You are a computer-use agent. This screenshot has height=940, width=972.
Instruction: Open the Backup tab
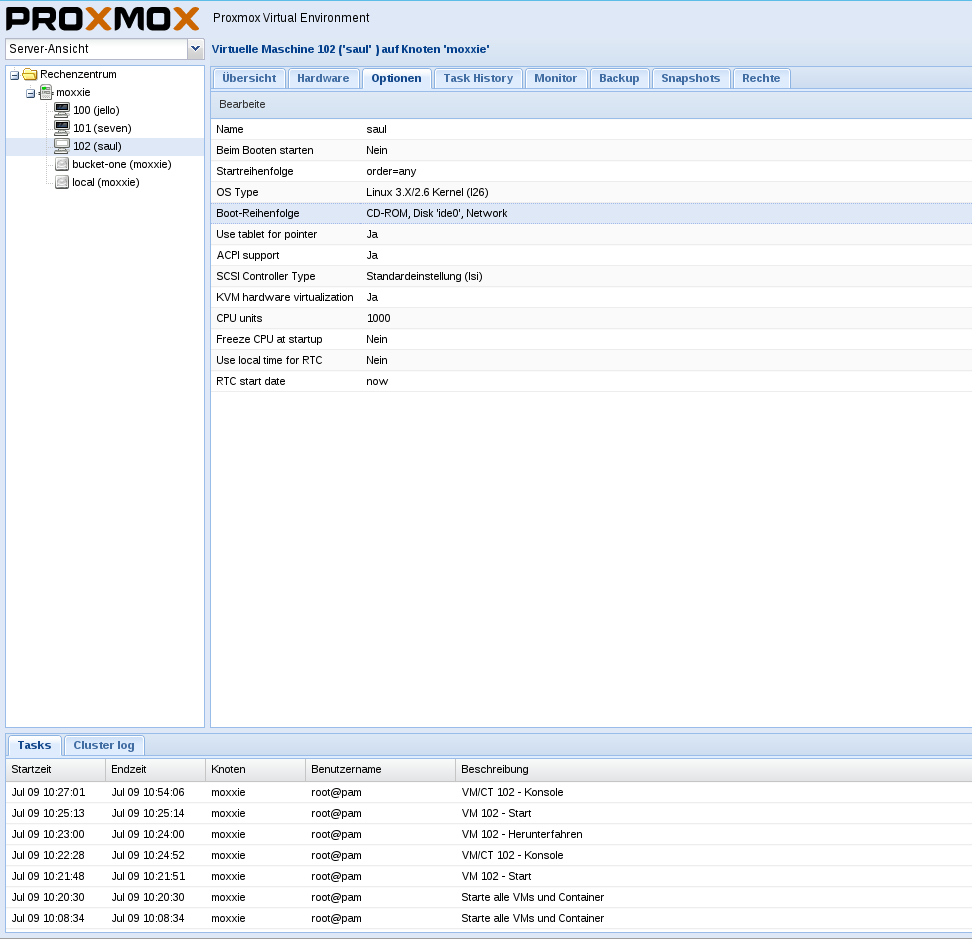coord(619,78)
